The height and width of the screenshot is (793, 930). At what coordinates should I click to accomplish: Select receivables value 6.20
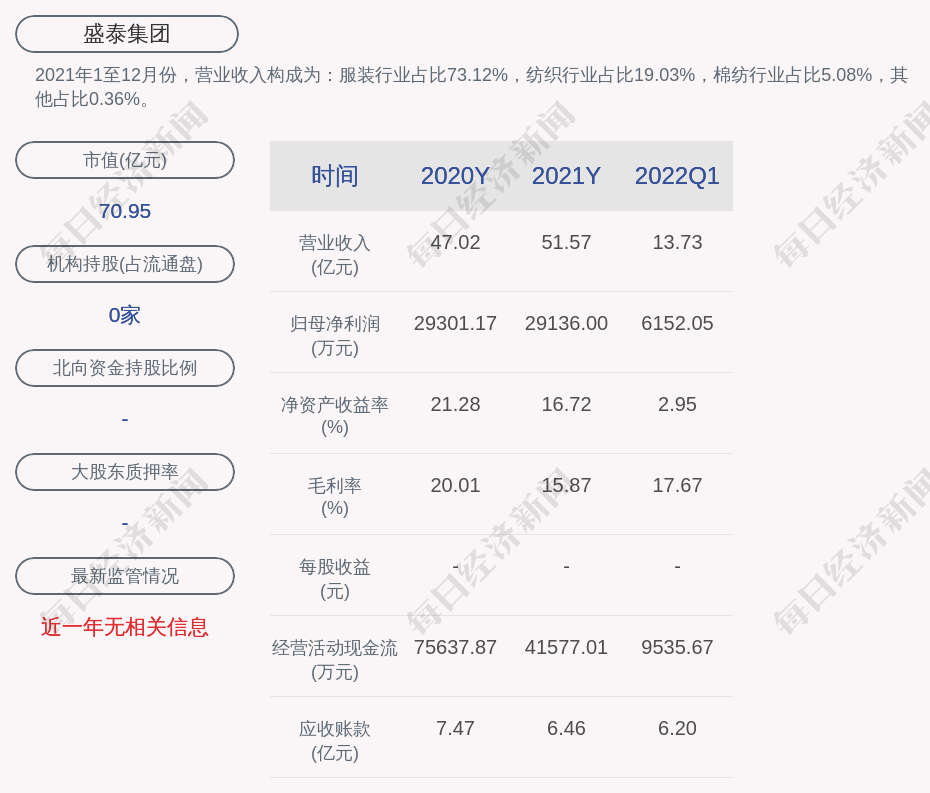677,728
